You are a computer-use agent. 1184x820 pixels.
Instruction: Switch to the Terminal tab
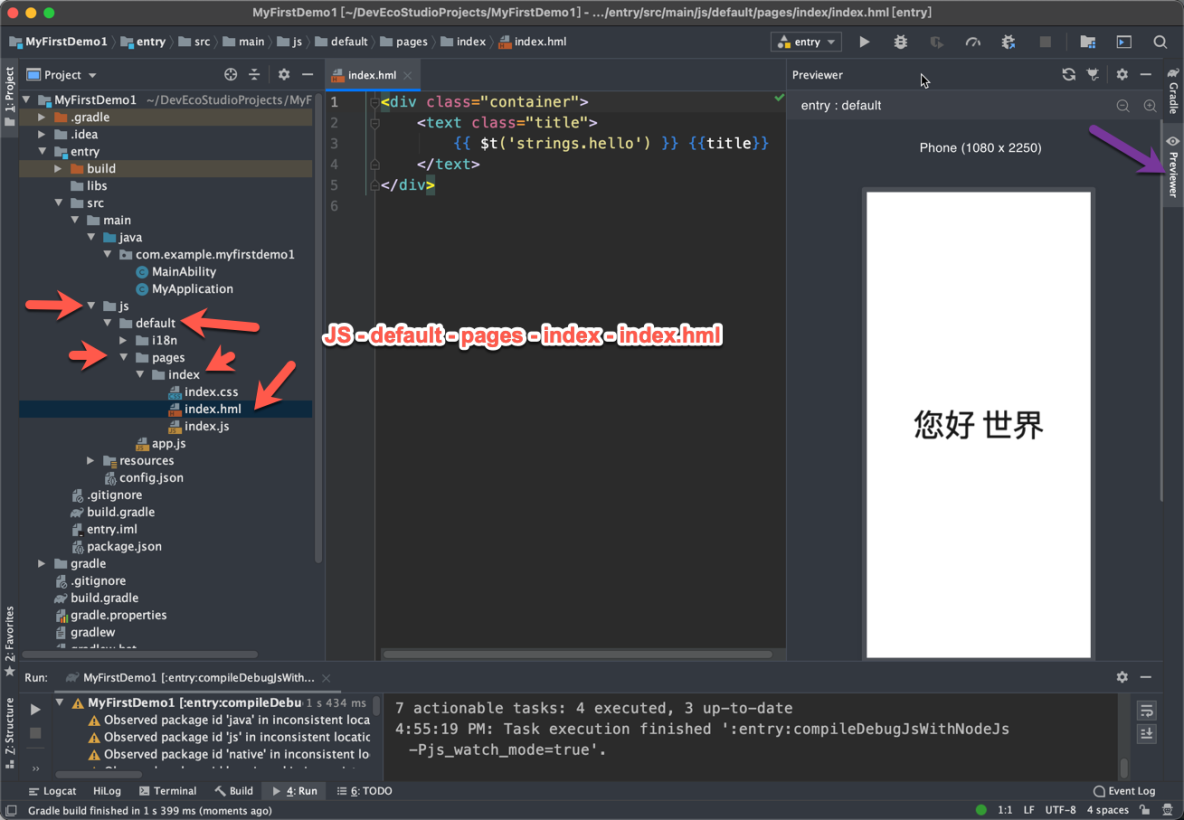[x=167, y=791]
